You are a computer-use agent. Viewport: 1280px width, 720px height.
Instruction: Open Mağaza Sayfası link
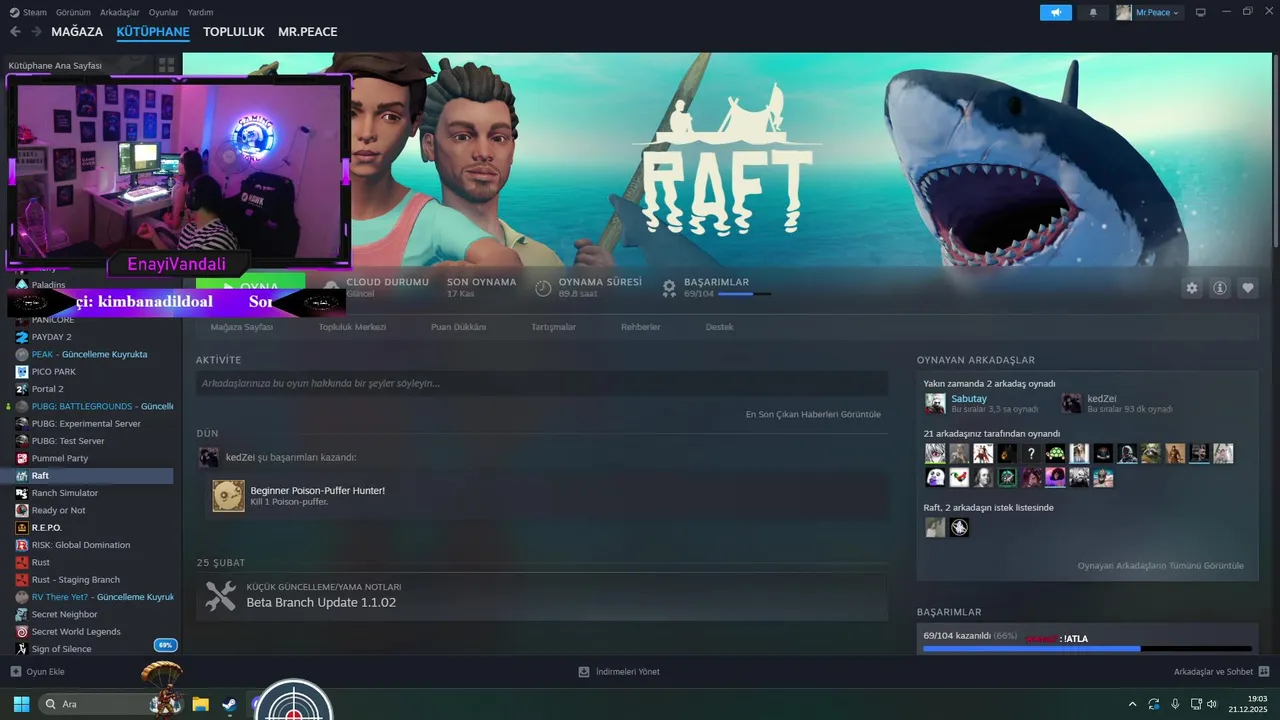click(x=241, y=327)
